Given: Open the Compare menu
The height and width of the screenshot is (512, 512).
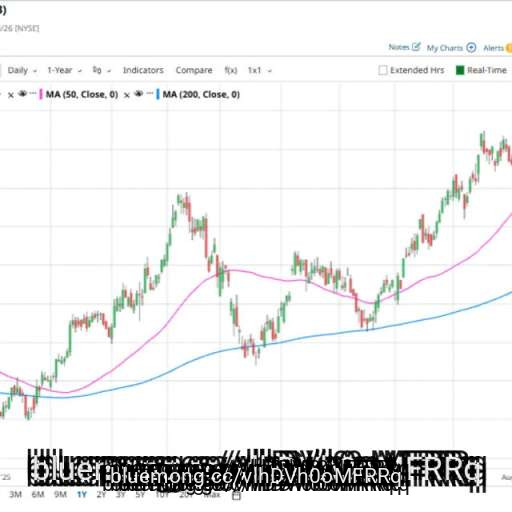Looking at the screenshot, I should [x=194, y=70].
